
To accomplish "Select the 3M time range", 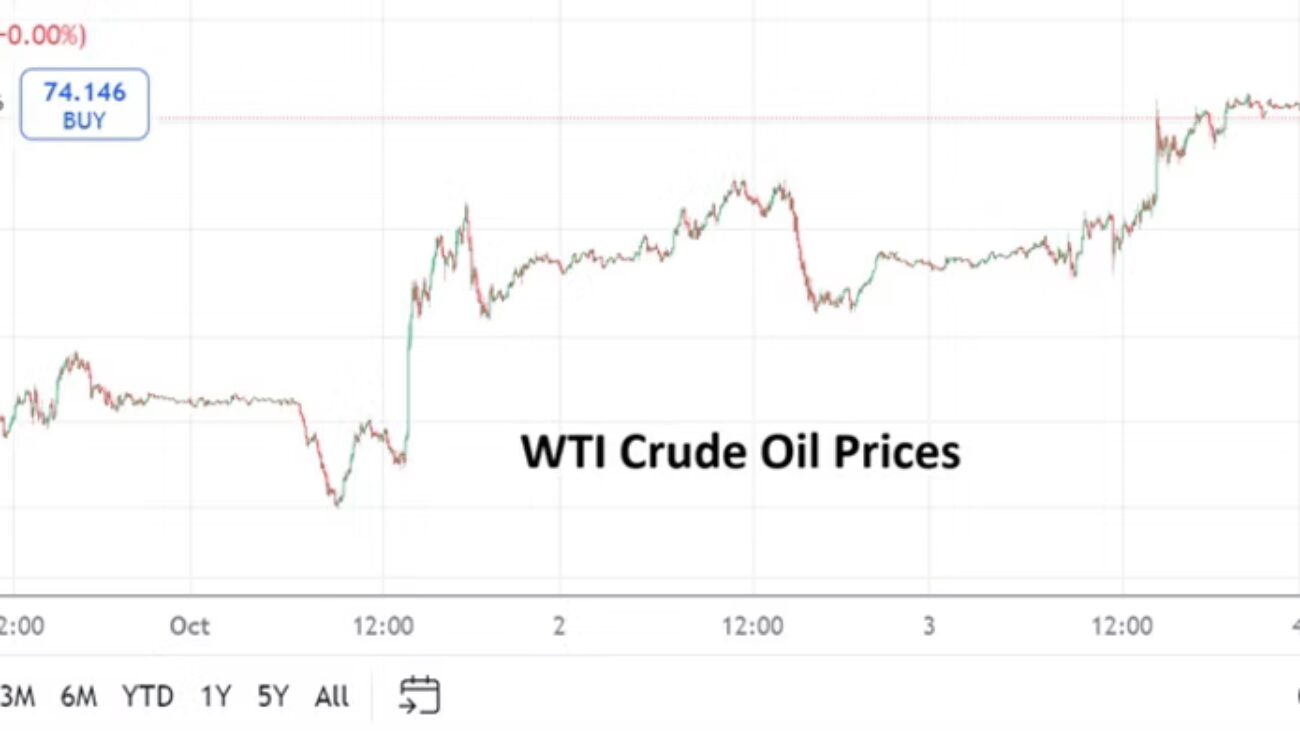I will (17, 696).
